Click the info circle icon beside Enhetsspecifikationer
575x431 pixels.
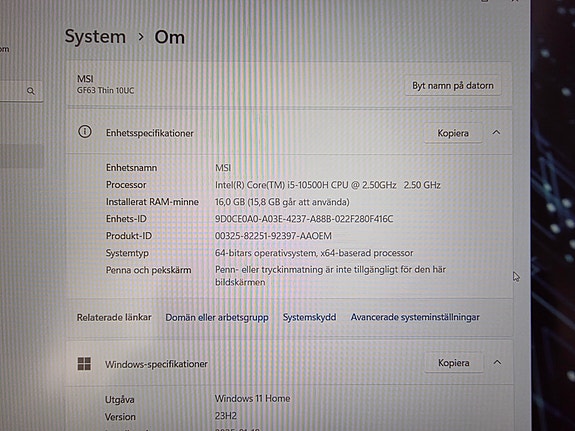pyautogui.click(x=85, y=131)
